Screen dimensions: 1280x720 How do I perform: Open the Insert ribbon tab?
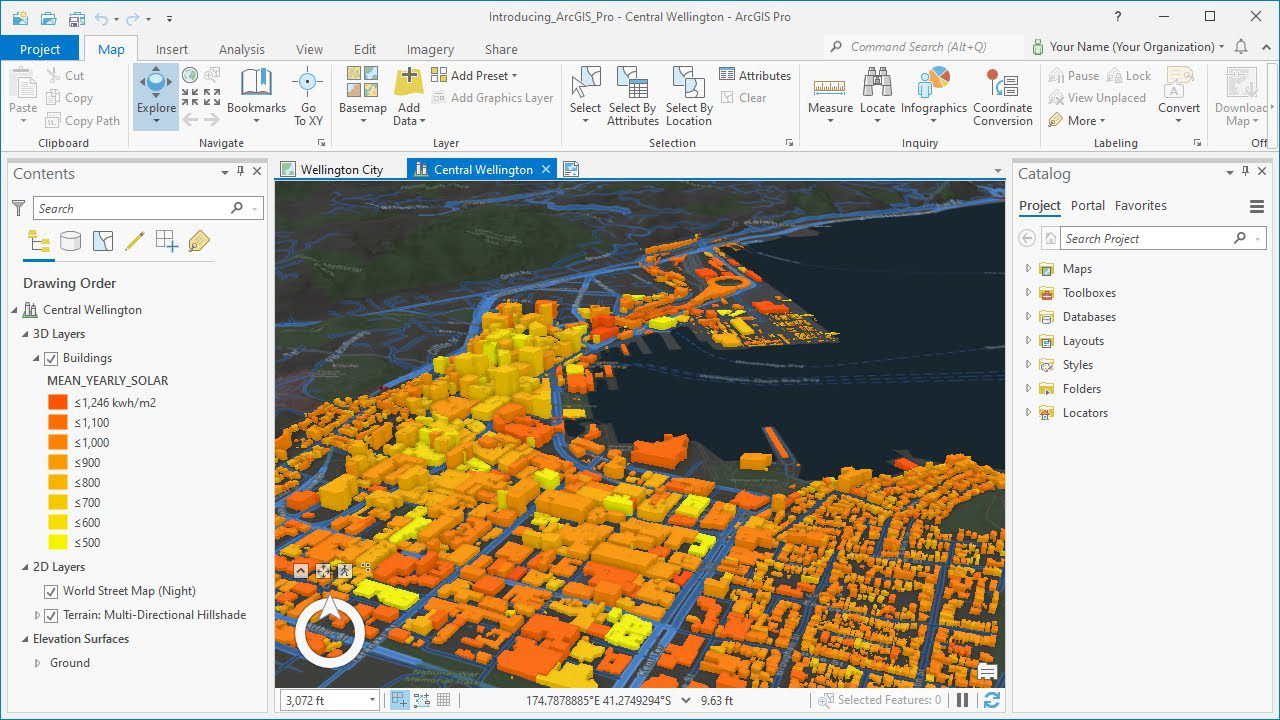click(171, 48)
